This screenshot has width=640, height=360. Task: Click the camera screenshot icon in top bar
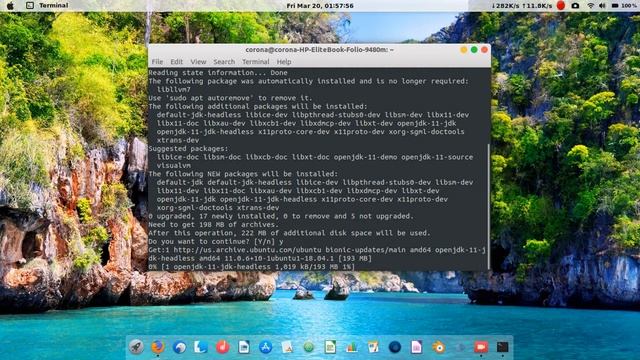(x=575, y=6)
